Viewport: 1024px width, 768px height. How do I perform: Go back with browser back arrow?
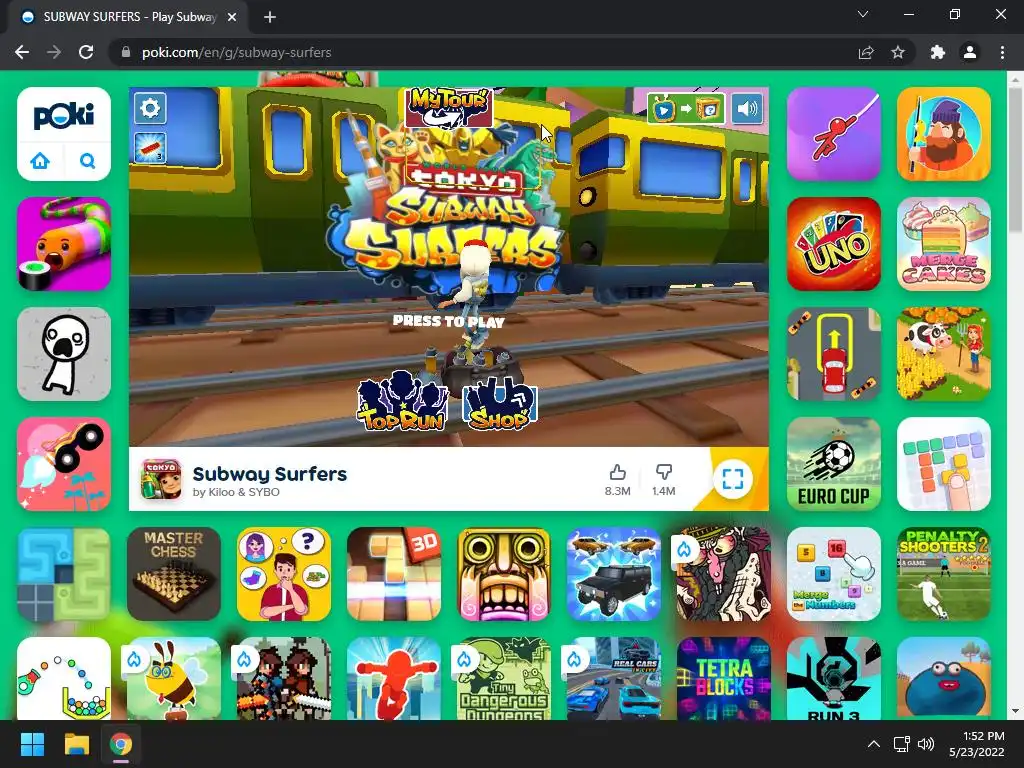pos(22,52)
